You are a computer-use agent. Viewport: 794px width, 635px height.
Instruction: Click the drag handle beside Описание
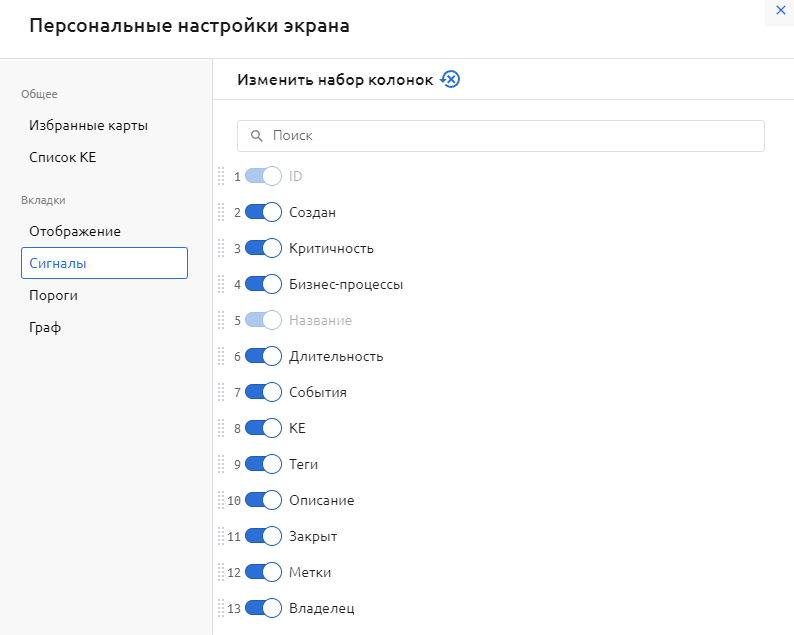[x=221, y=500]
